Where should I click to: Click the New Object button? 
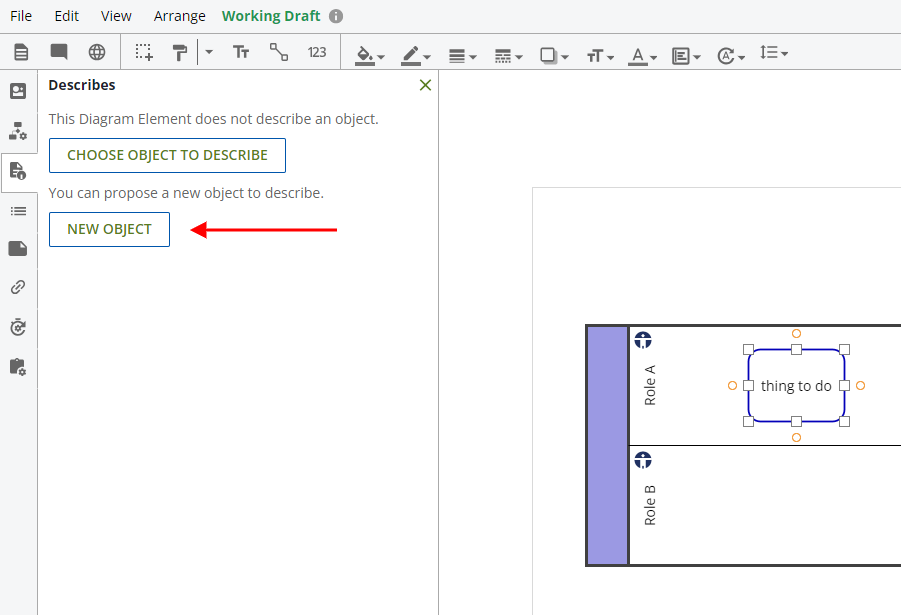[109, 229]
